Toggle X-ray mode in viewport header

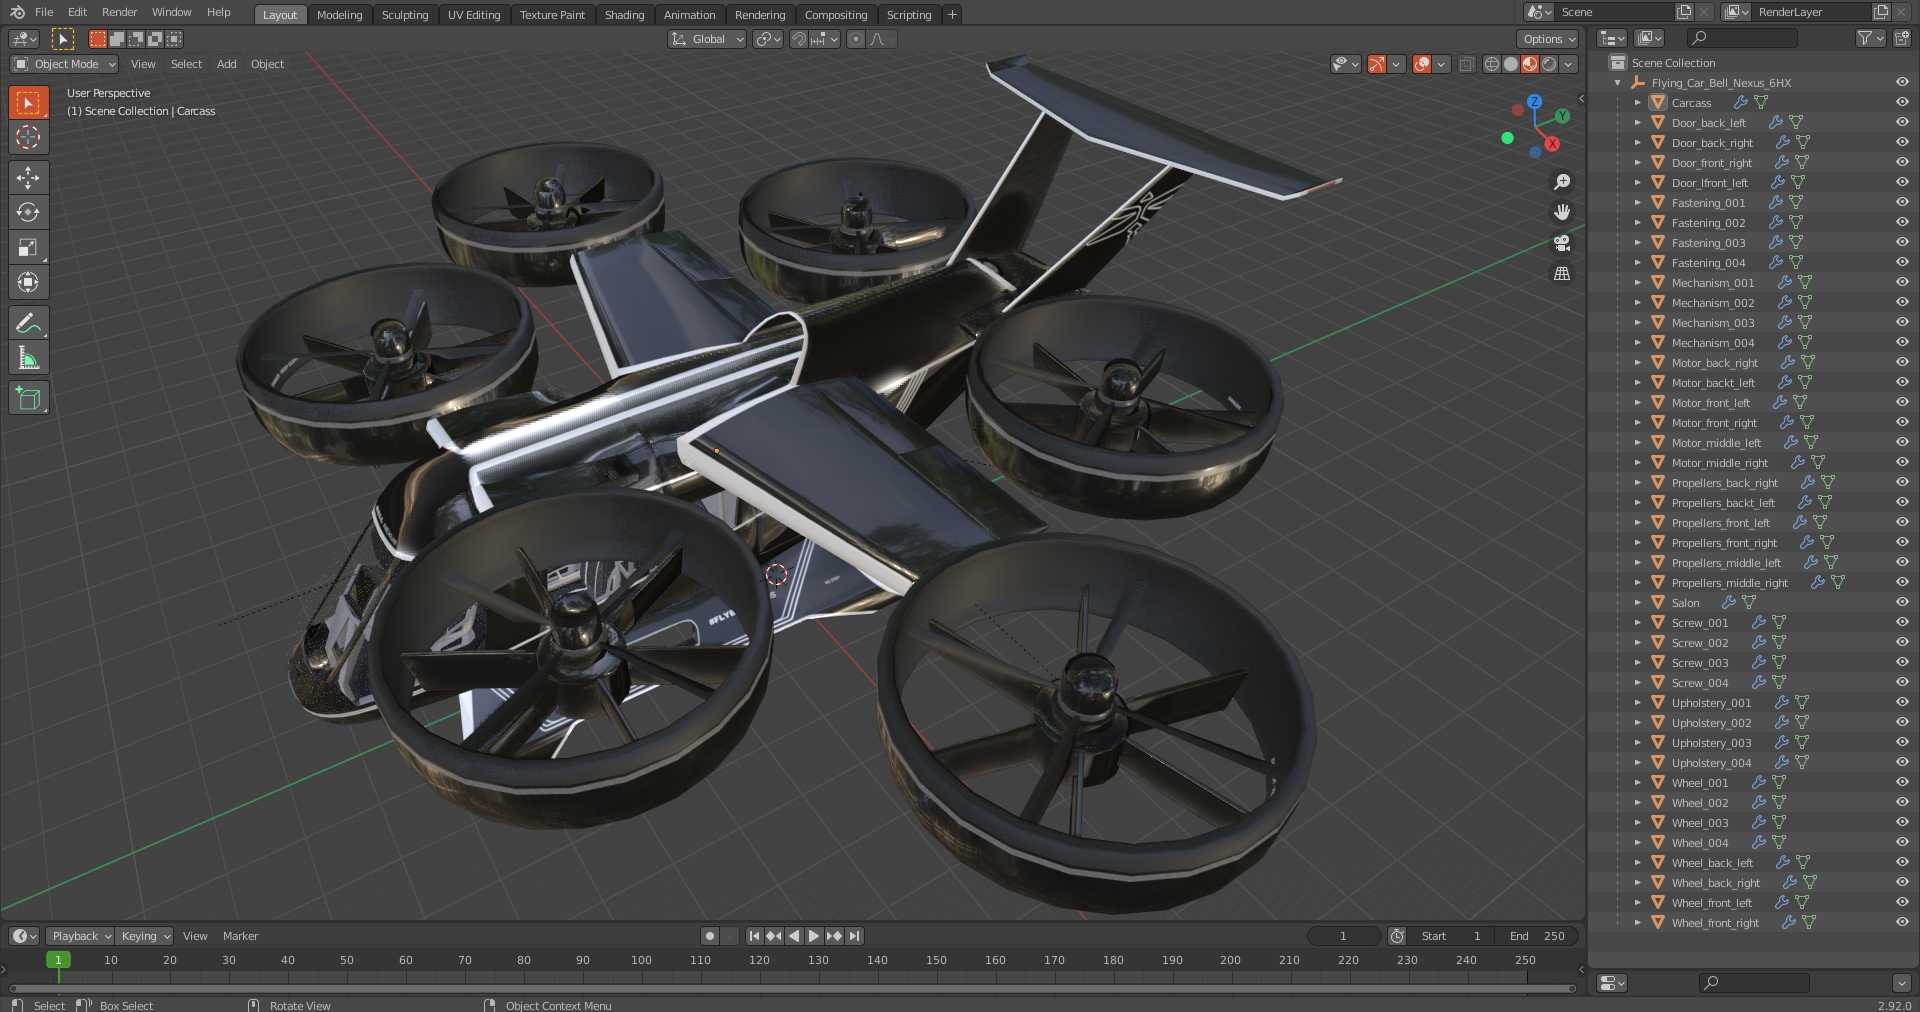[x=1467, y=64]
